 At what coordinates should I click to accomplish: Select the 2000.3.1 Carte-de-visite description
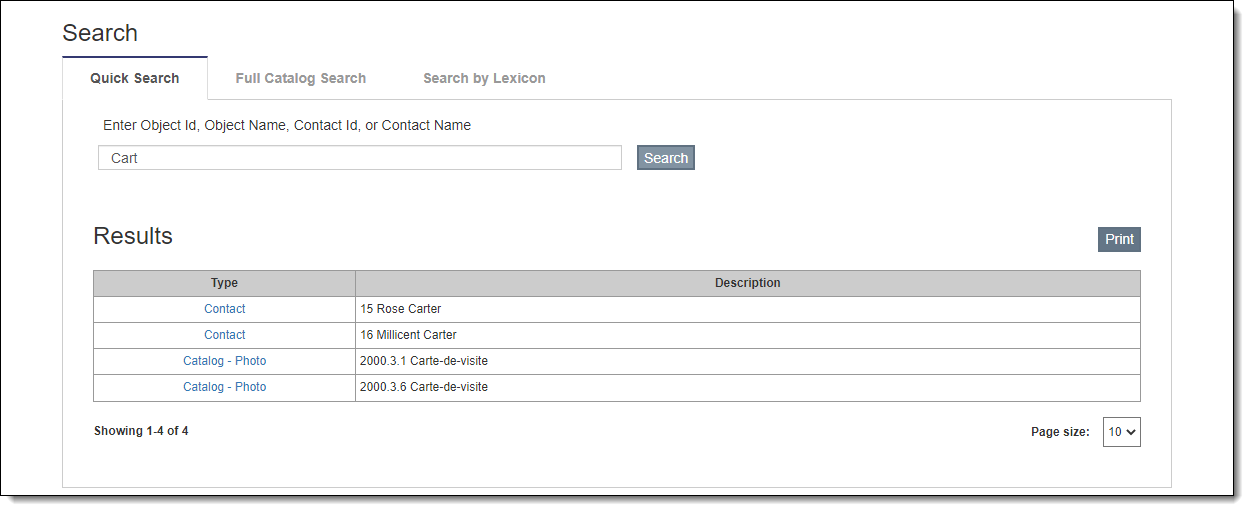[x=424, y=361]
